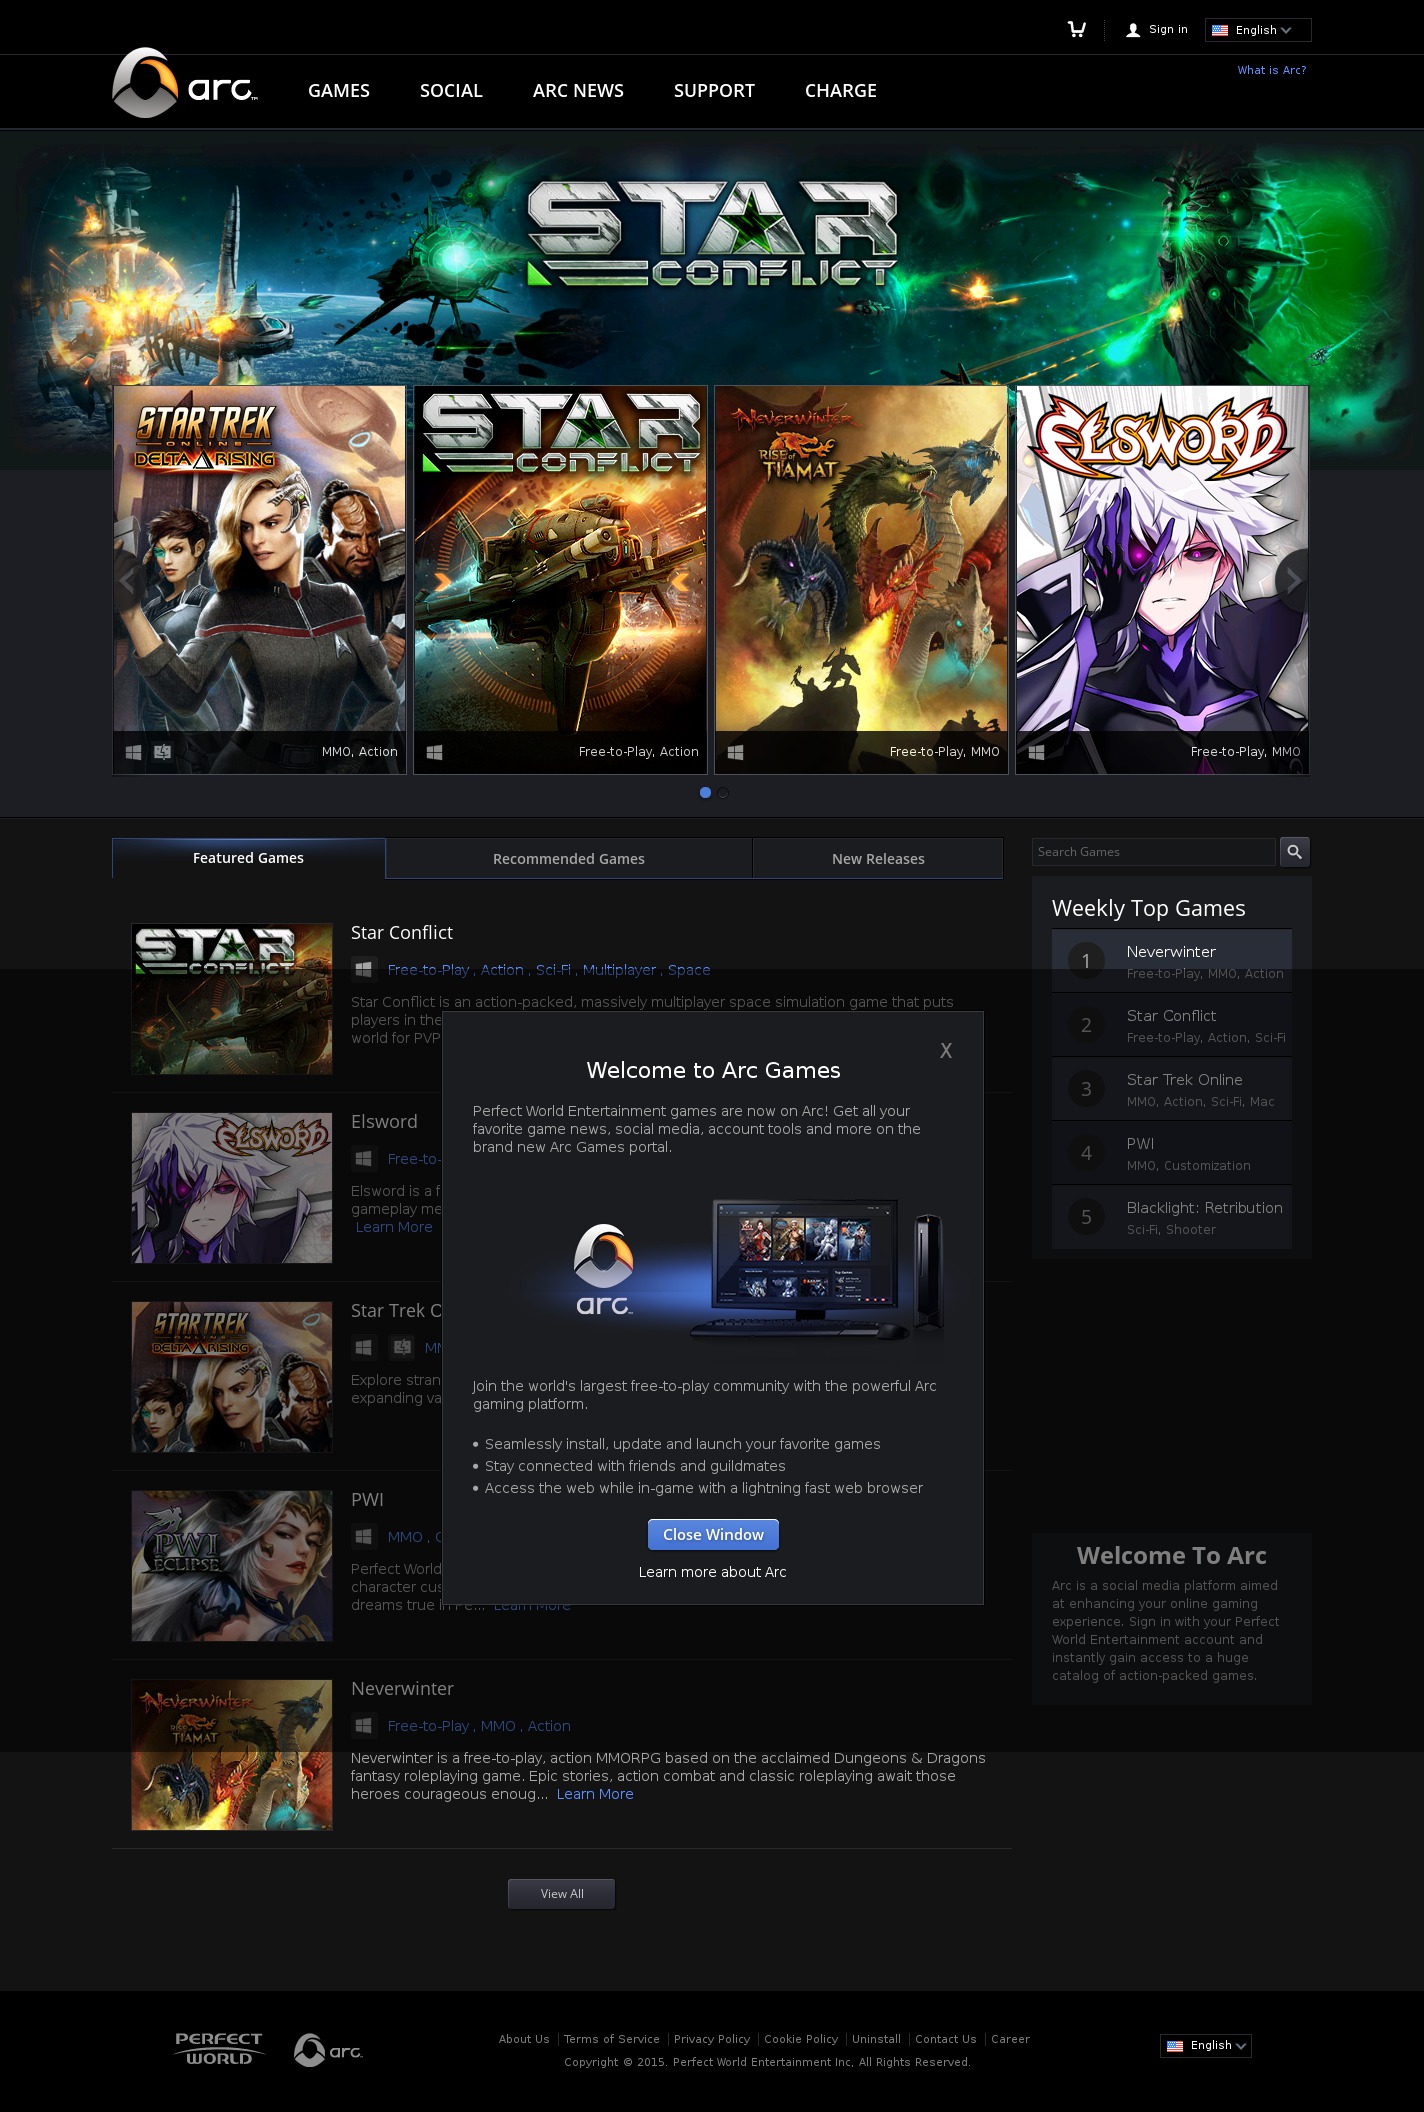Viewport: 1424px width, 2112px height.
Task: Open the header English language dropdown
Action: (x=1257, y=30)
